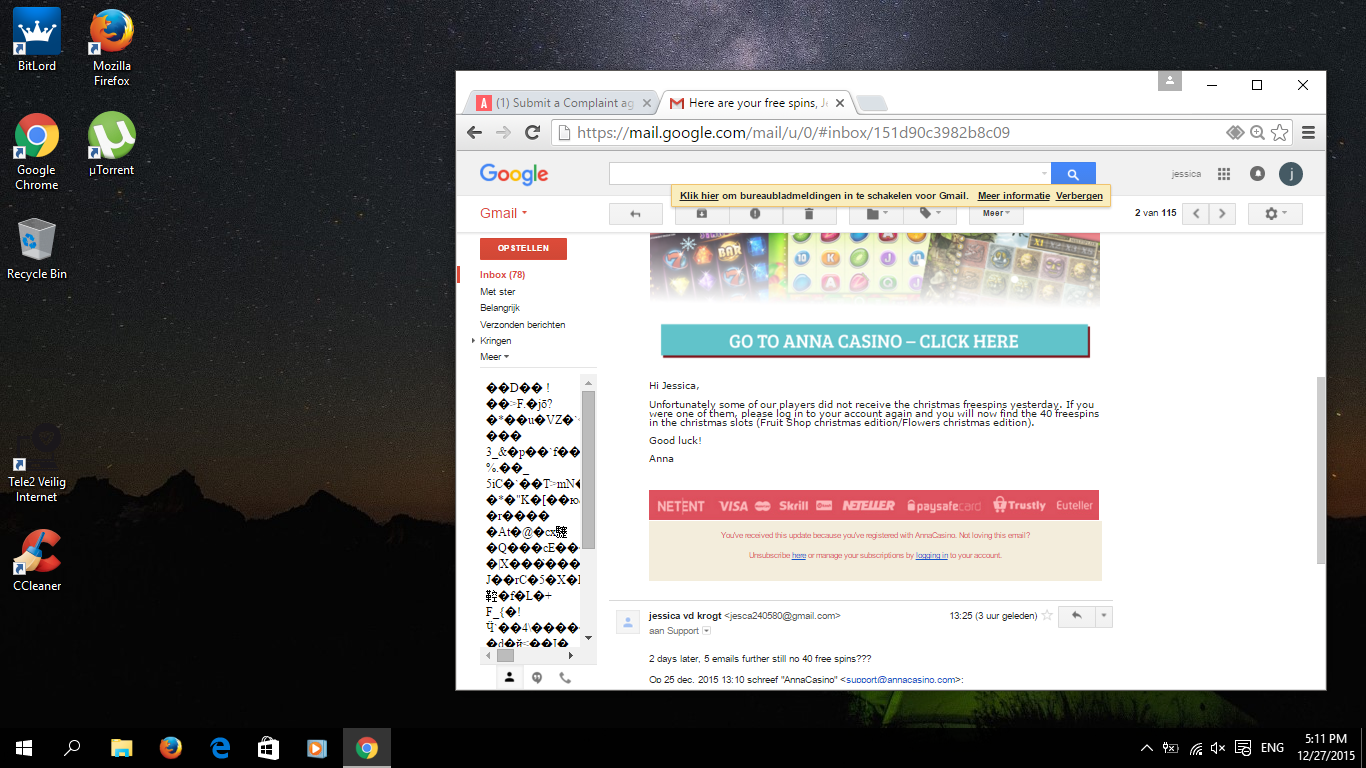Open the account avatar with letter j

click(1291, 174)
